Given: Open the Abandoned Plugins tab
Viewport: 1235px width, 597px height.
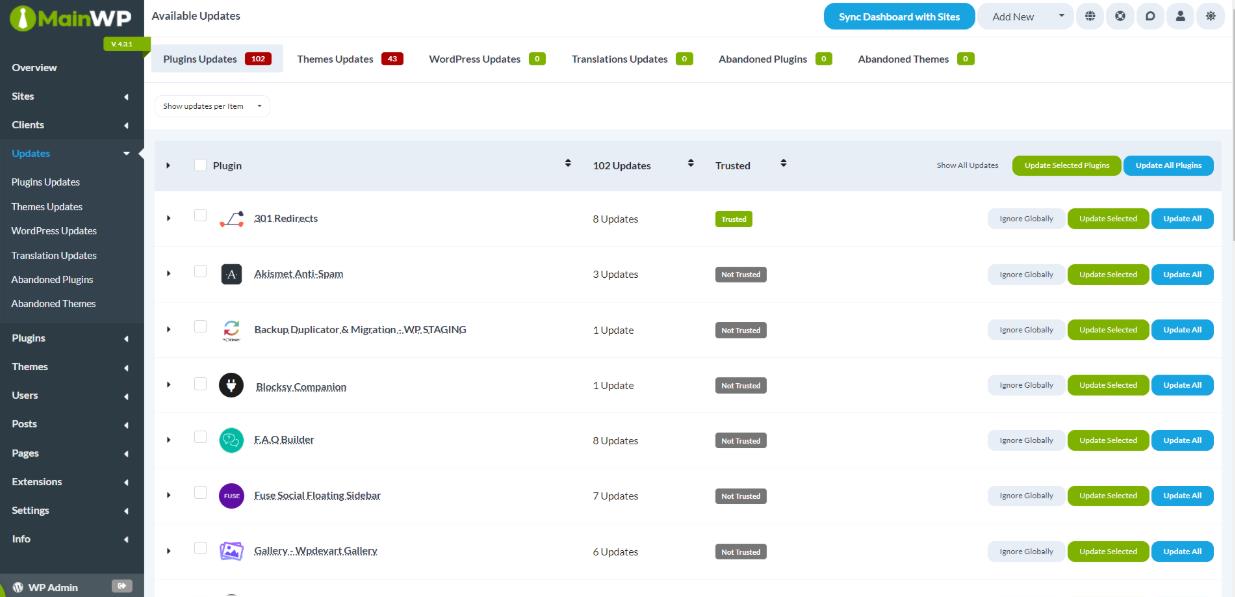Looking at the screenshot, I should (x=774, y=59).
